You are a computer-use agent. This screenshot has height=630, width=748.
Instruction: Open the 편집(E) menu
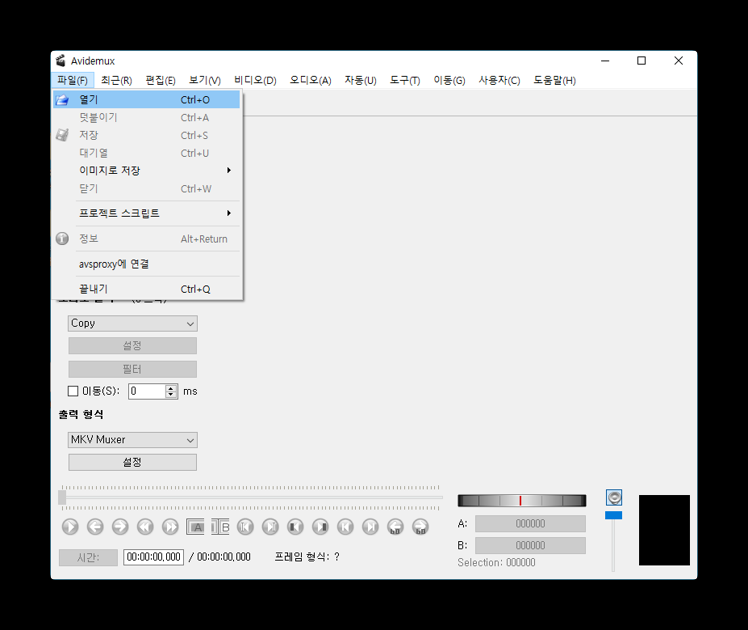[x=160, y=80]
